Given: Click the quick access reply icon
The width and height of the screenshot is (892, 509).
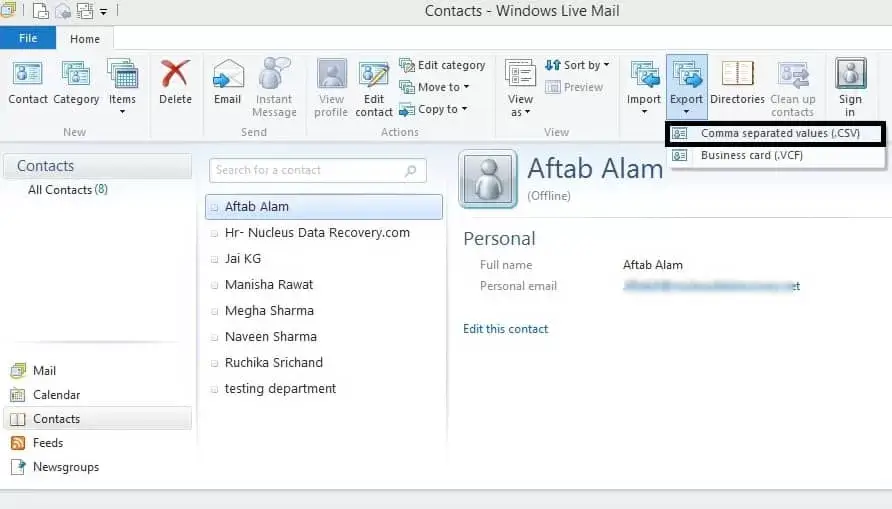Looking at the screenshot, I should (63, 11).
